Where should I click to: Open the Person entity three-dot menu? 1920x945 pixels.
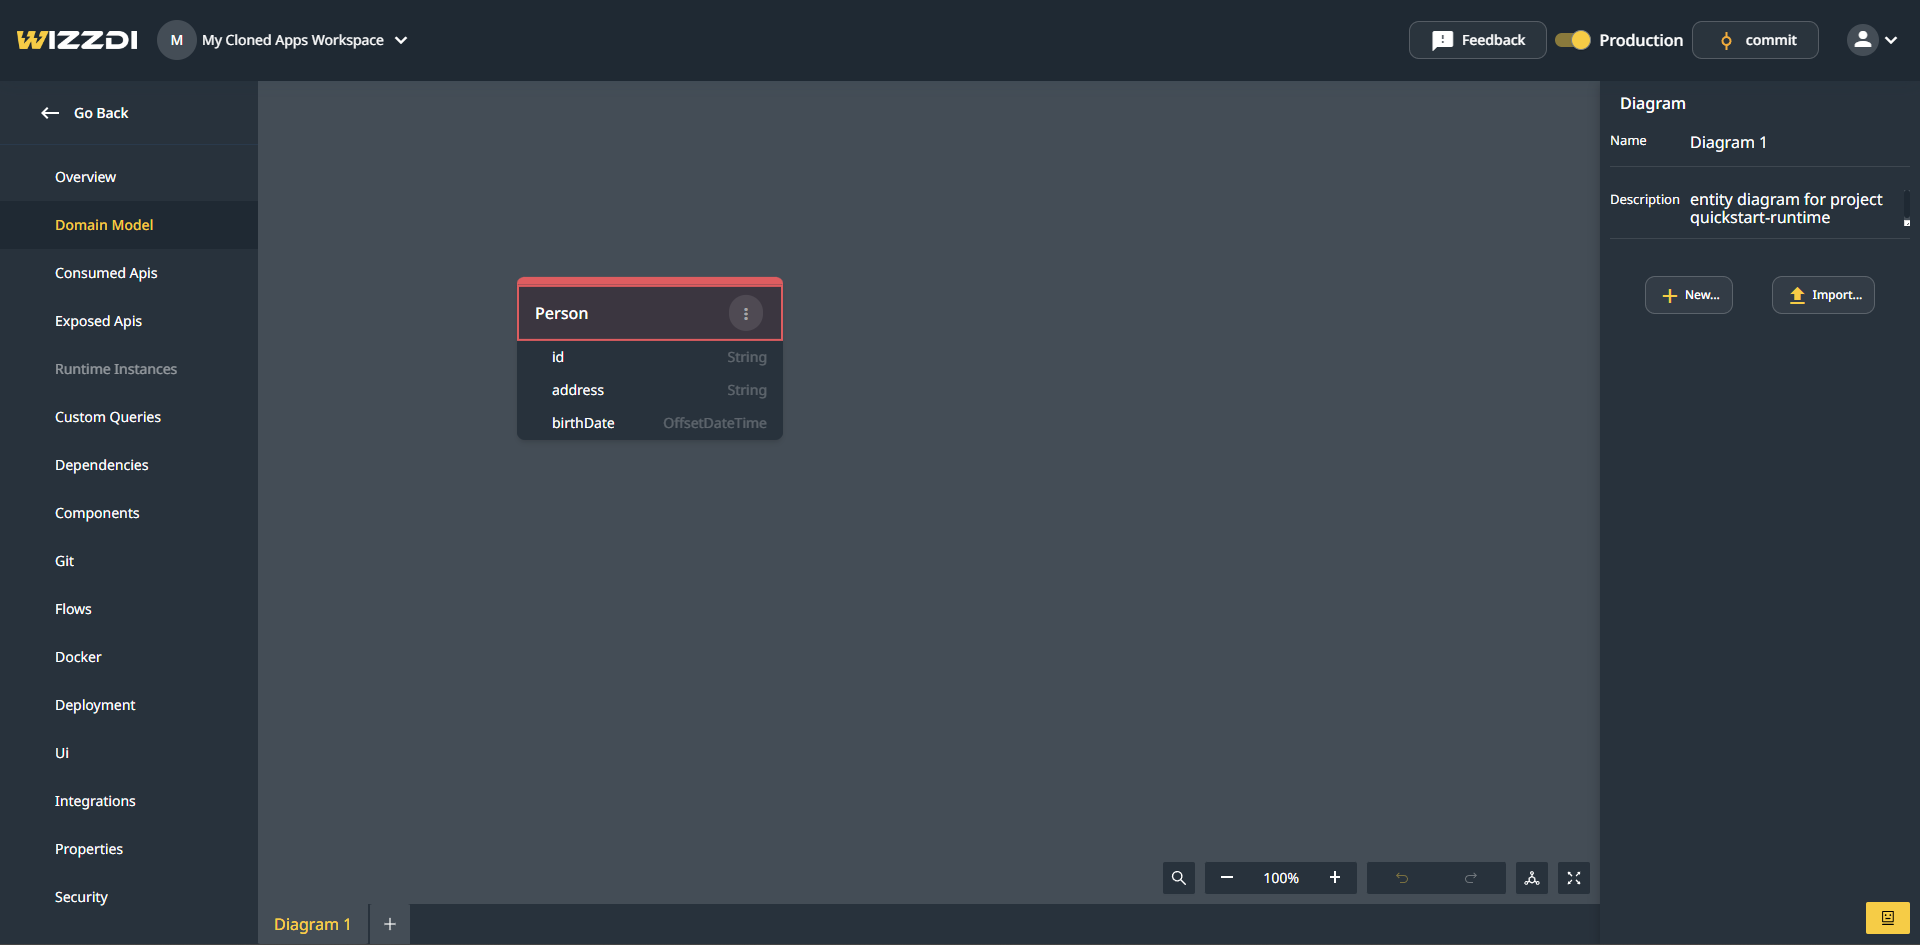[x=746, y=313]
